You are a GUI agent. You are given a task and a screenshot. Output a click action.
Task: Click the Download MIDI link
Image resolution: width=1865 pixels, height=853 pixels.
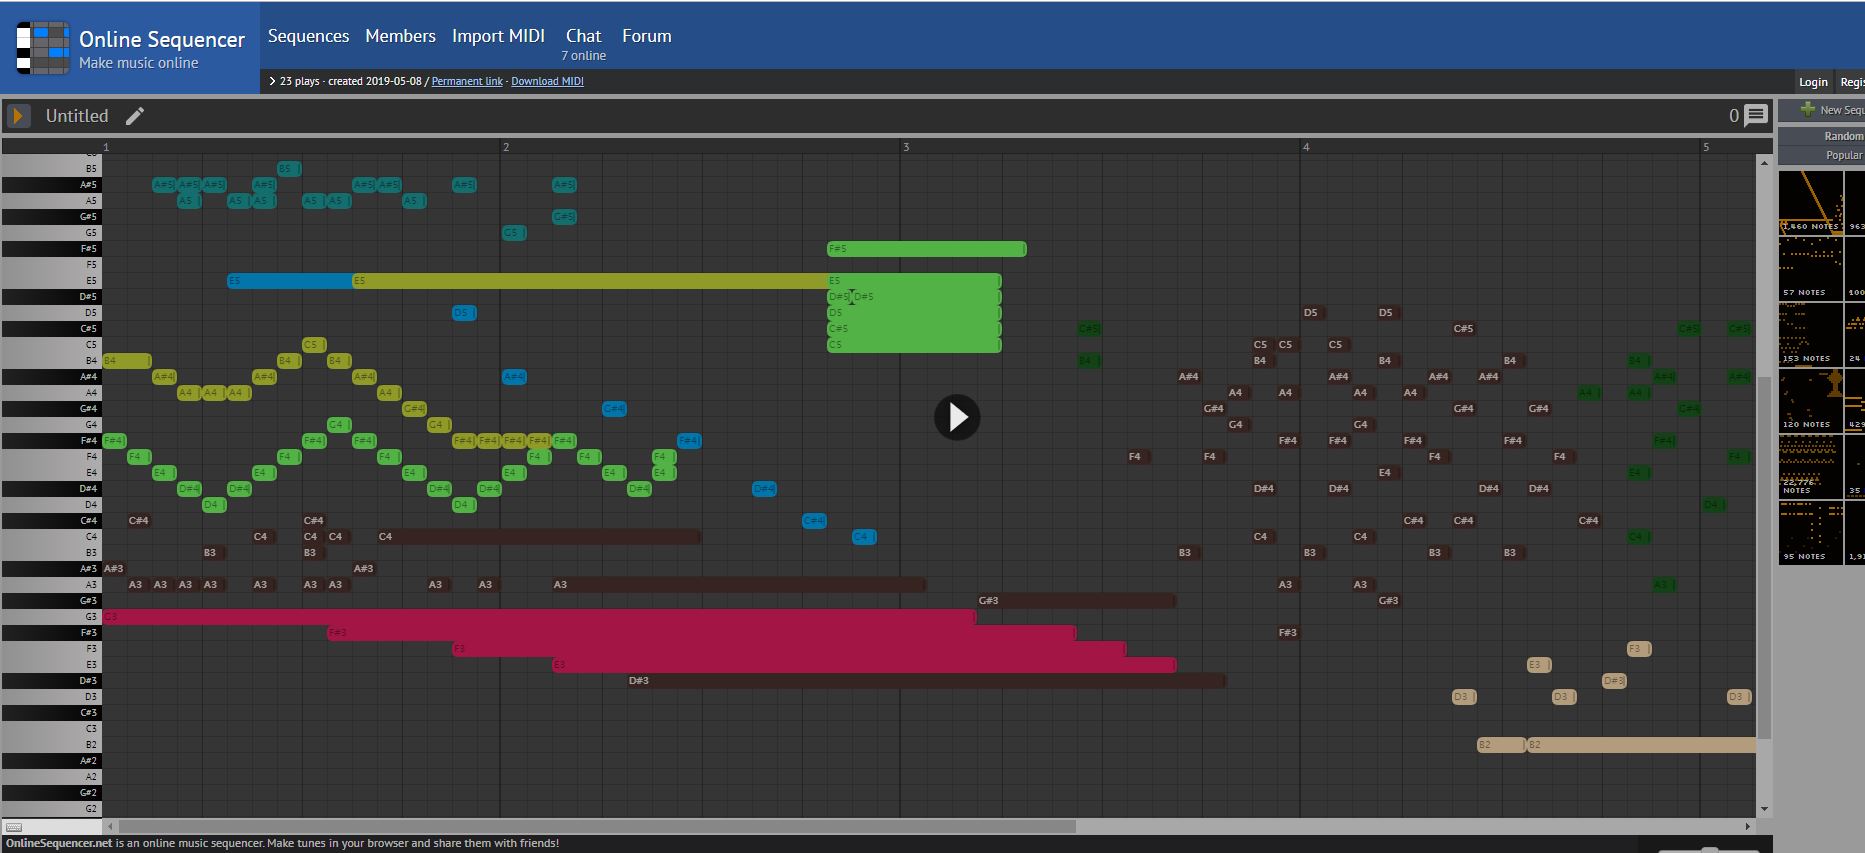pos(547,81)
